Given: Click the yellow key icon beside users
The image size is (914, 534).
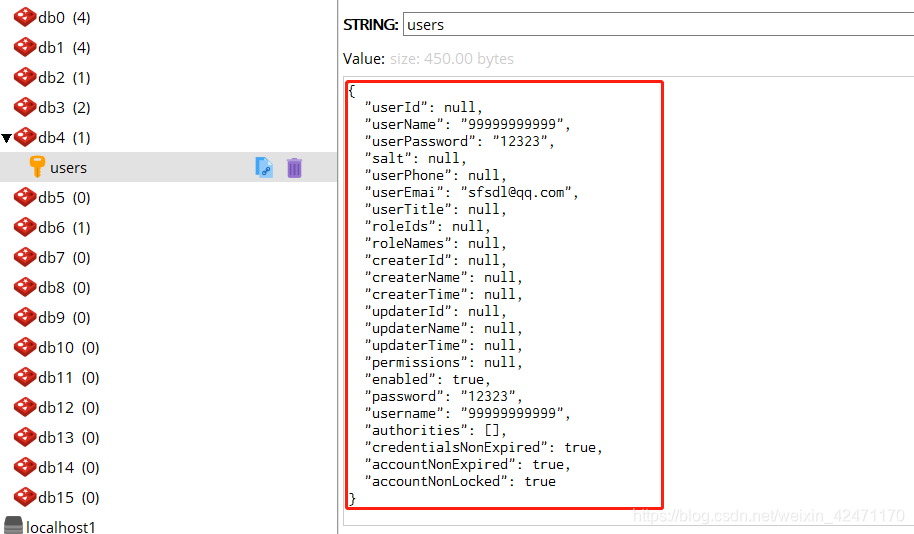Looking at the screenshot, I should 37,167.
